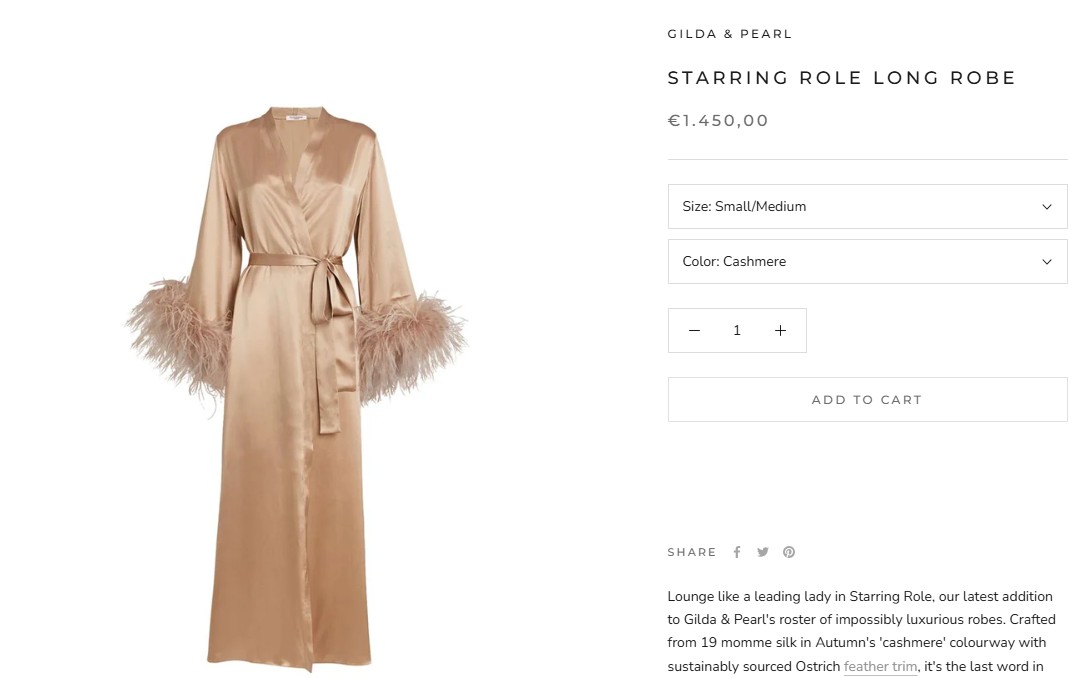Click the SHARE label text
The image size is (1092, 678).
[692, 552]
